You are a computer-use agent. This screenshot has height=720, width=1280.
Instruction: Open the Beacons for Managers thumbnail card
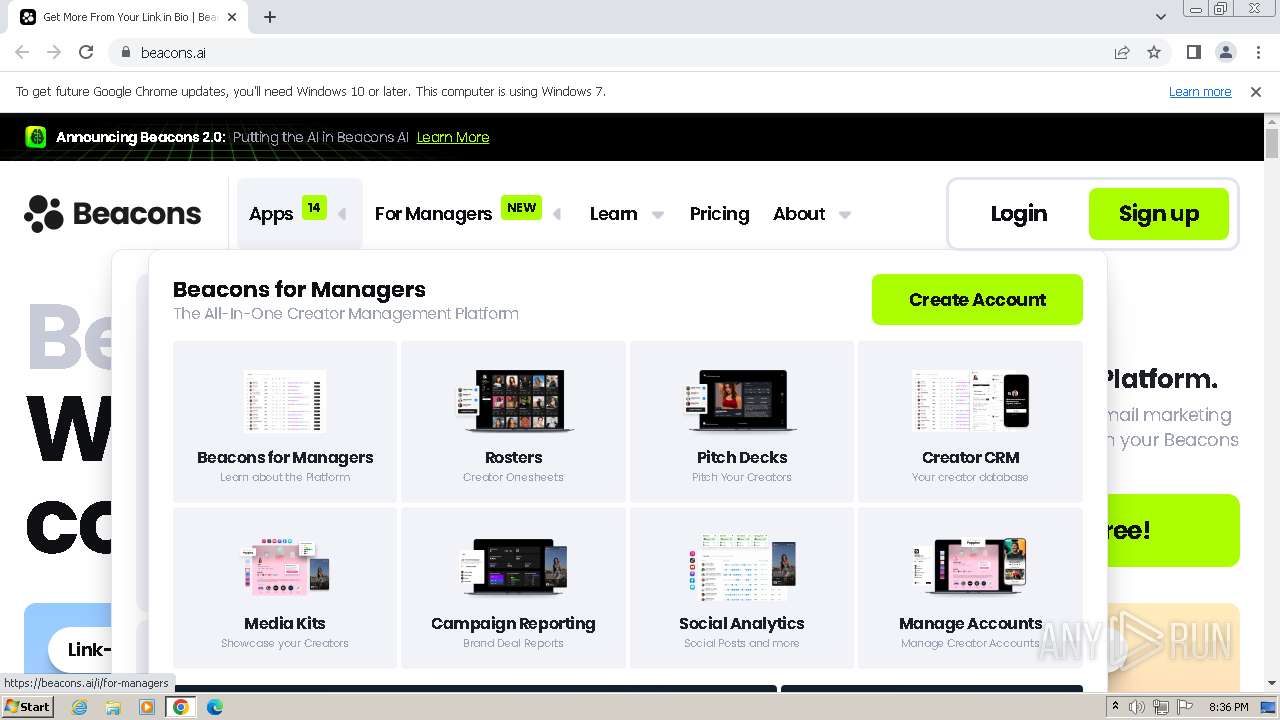pos(285,421)
